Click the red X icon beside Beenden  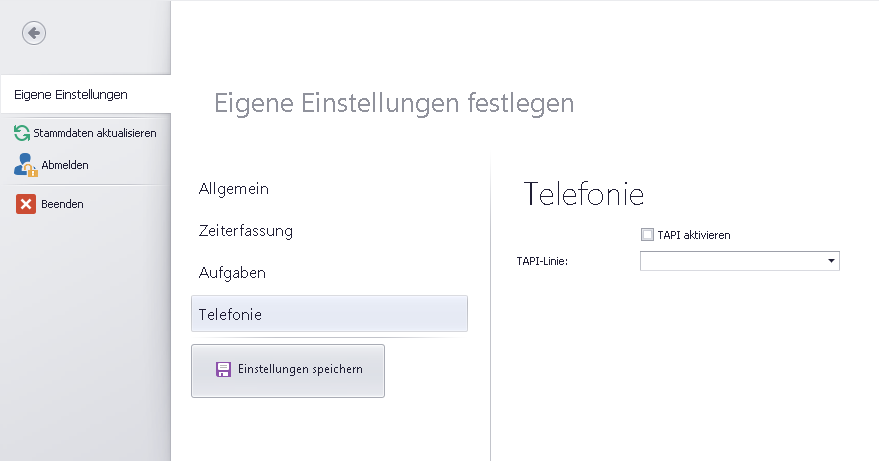click(x=25, y=204)
